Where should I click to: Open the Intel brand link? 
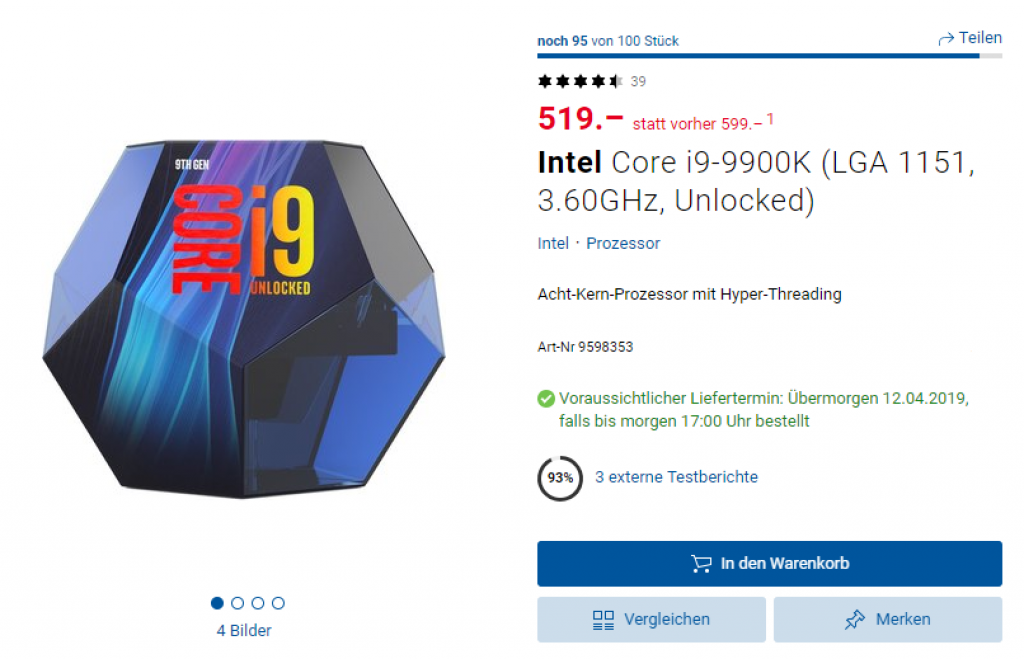pyautogui.click(x=553, y=243)
